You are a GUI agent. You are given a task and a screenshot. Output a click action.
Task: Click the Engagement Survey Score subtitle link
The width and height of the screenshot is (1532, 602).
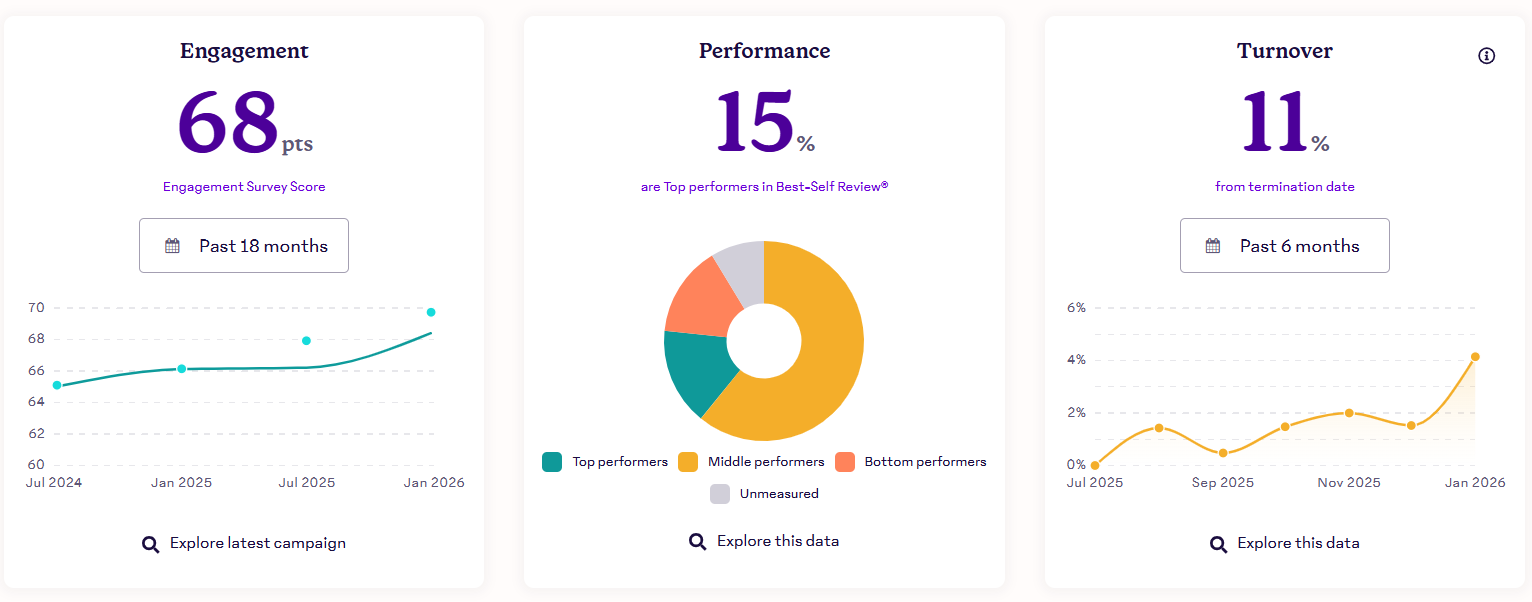(244, 187)
